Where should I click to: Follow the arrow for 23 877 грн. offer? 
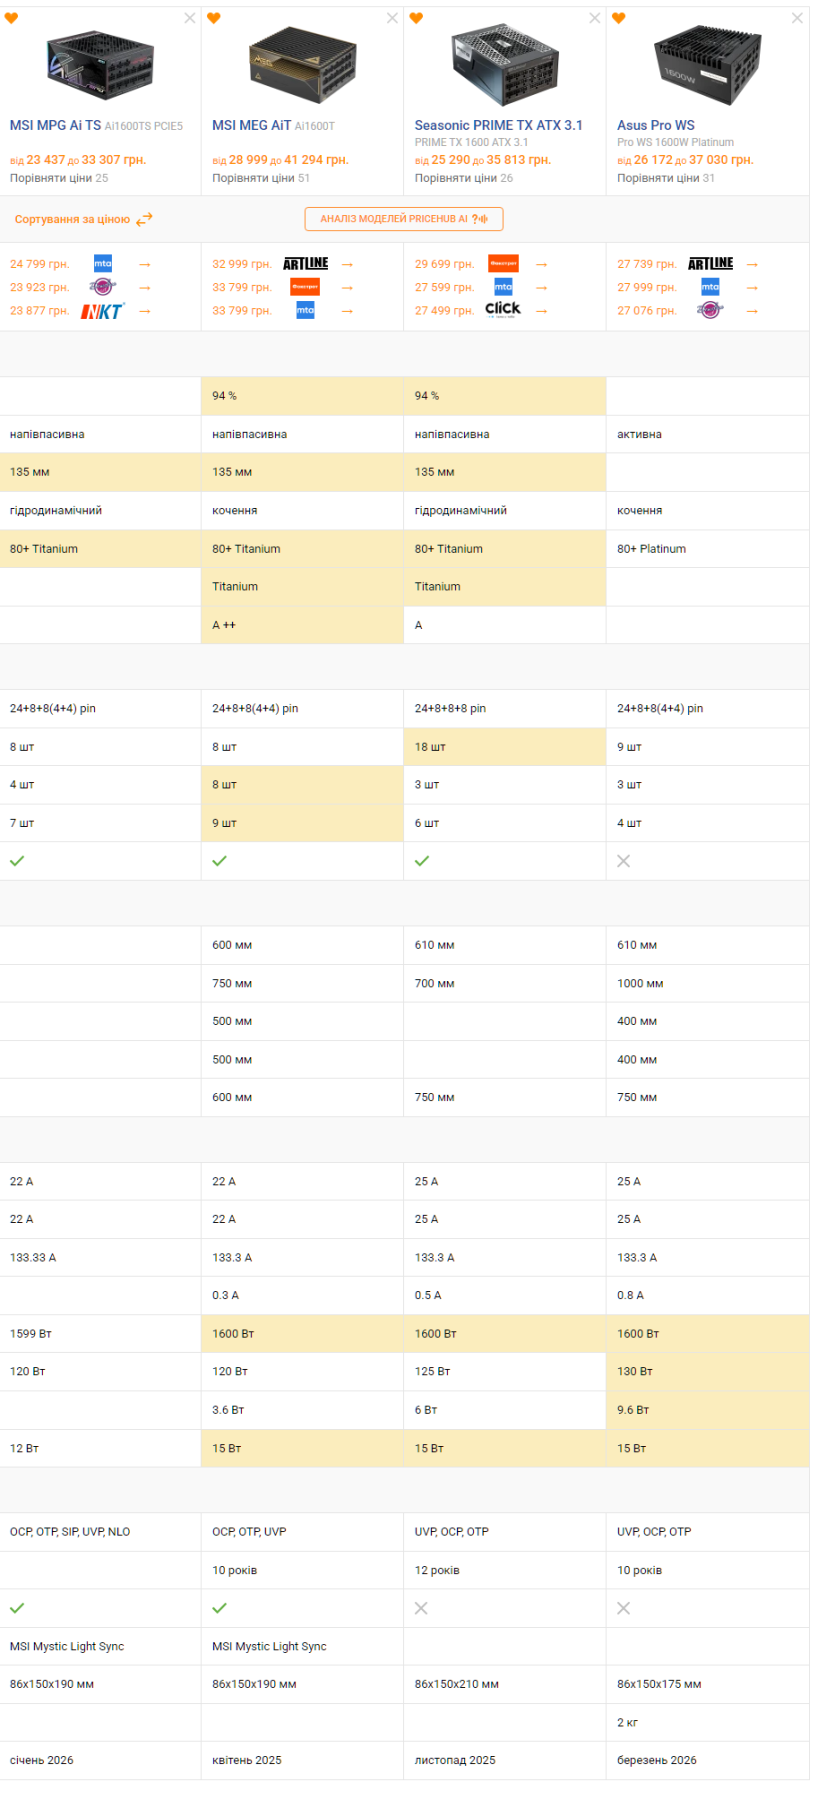tap(145, 311)
